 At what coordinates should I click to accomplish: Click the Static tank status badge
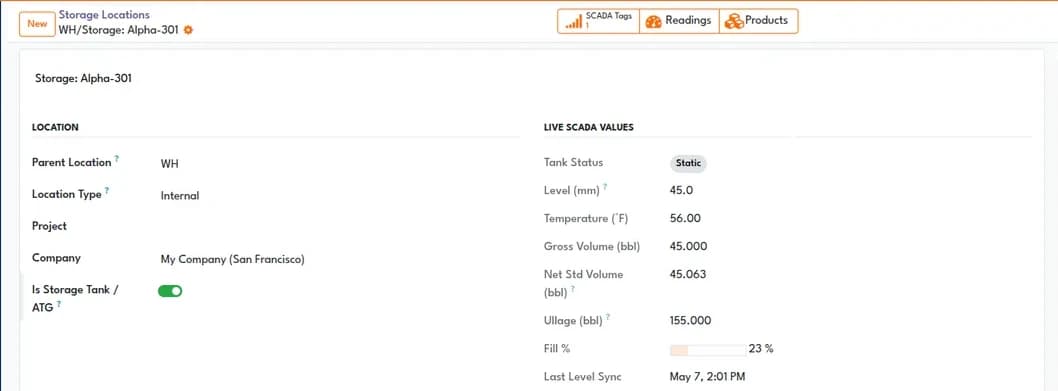coord(688,163)
